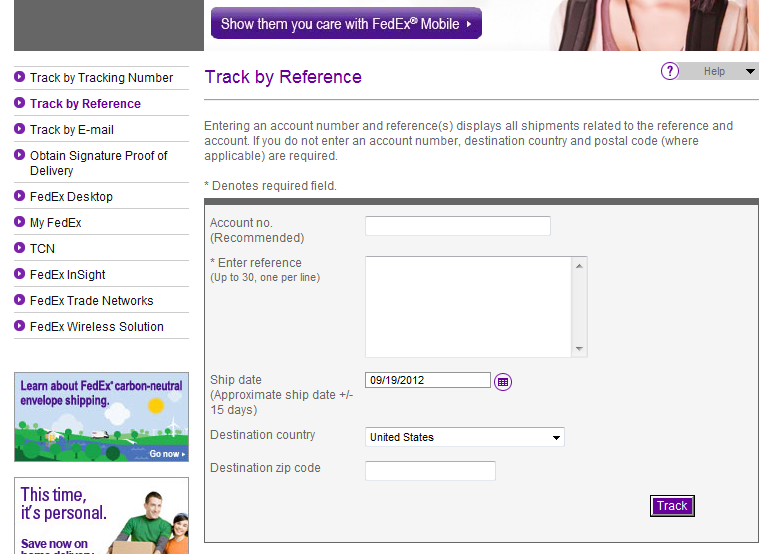The image size is (774, 554).
Task: Open Track by Tracking Number page
Action: point(101,78)
